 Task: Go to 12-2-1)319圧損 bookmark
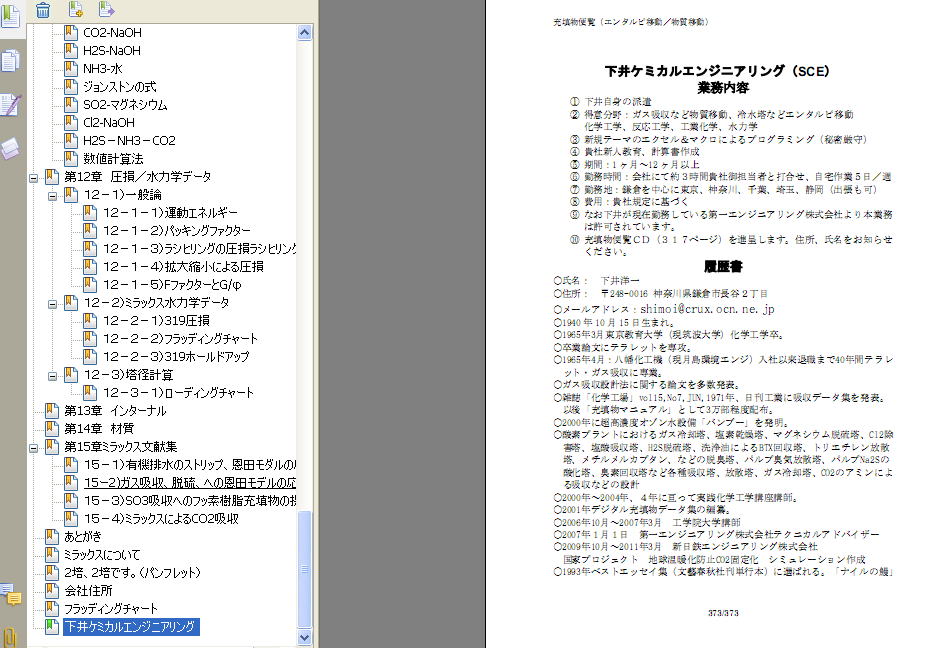tap(157, 321)
